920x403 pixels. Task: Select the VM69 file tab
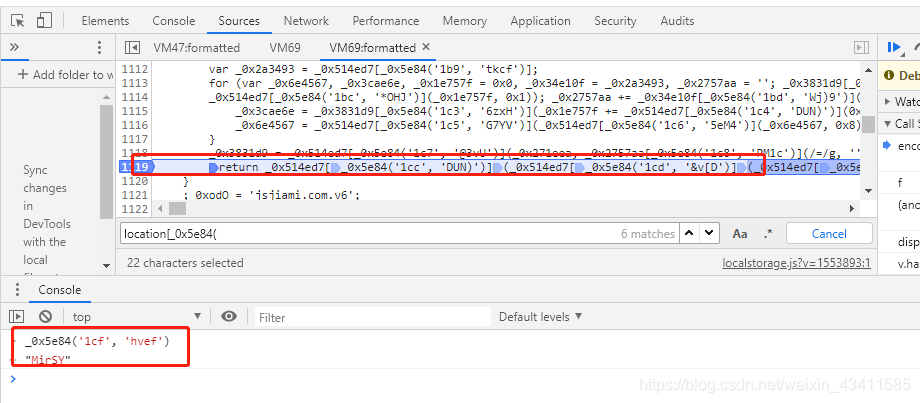pos(285,48)
